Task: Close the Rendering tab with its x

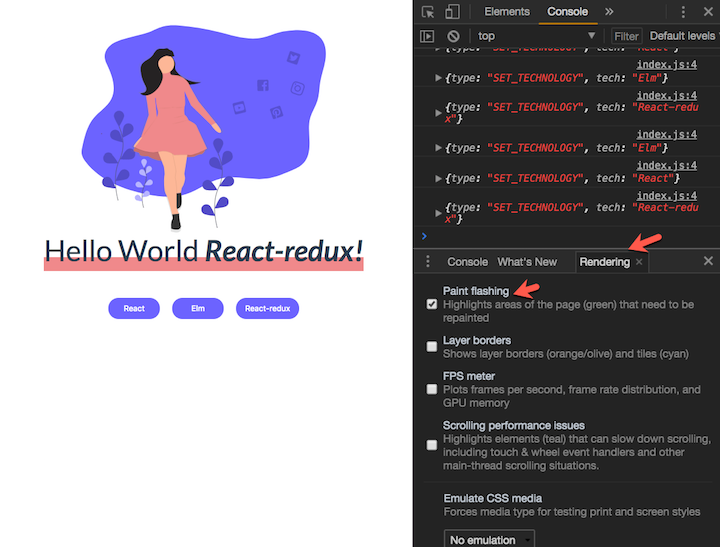Action: (640, 262)
